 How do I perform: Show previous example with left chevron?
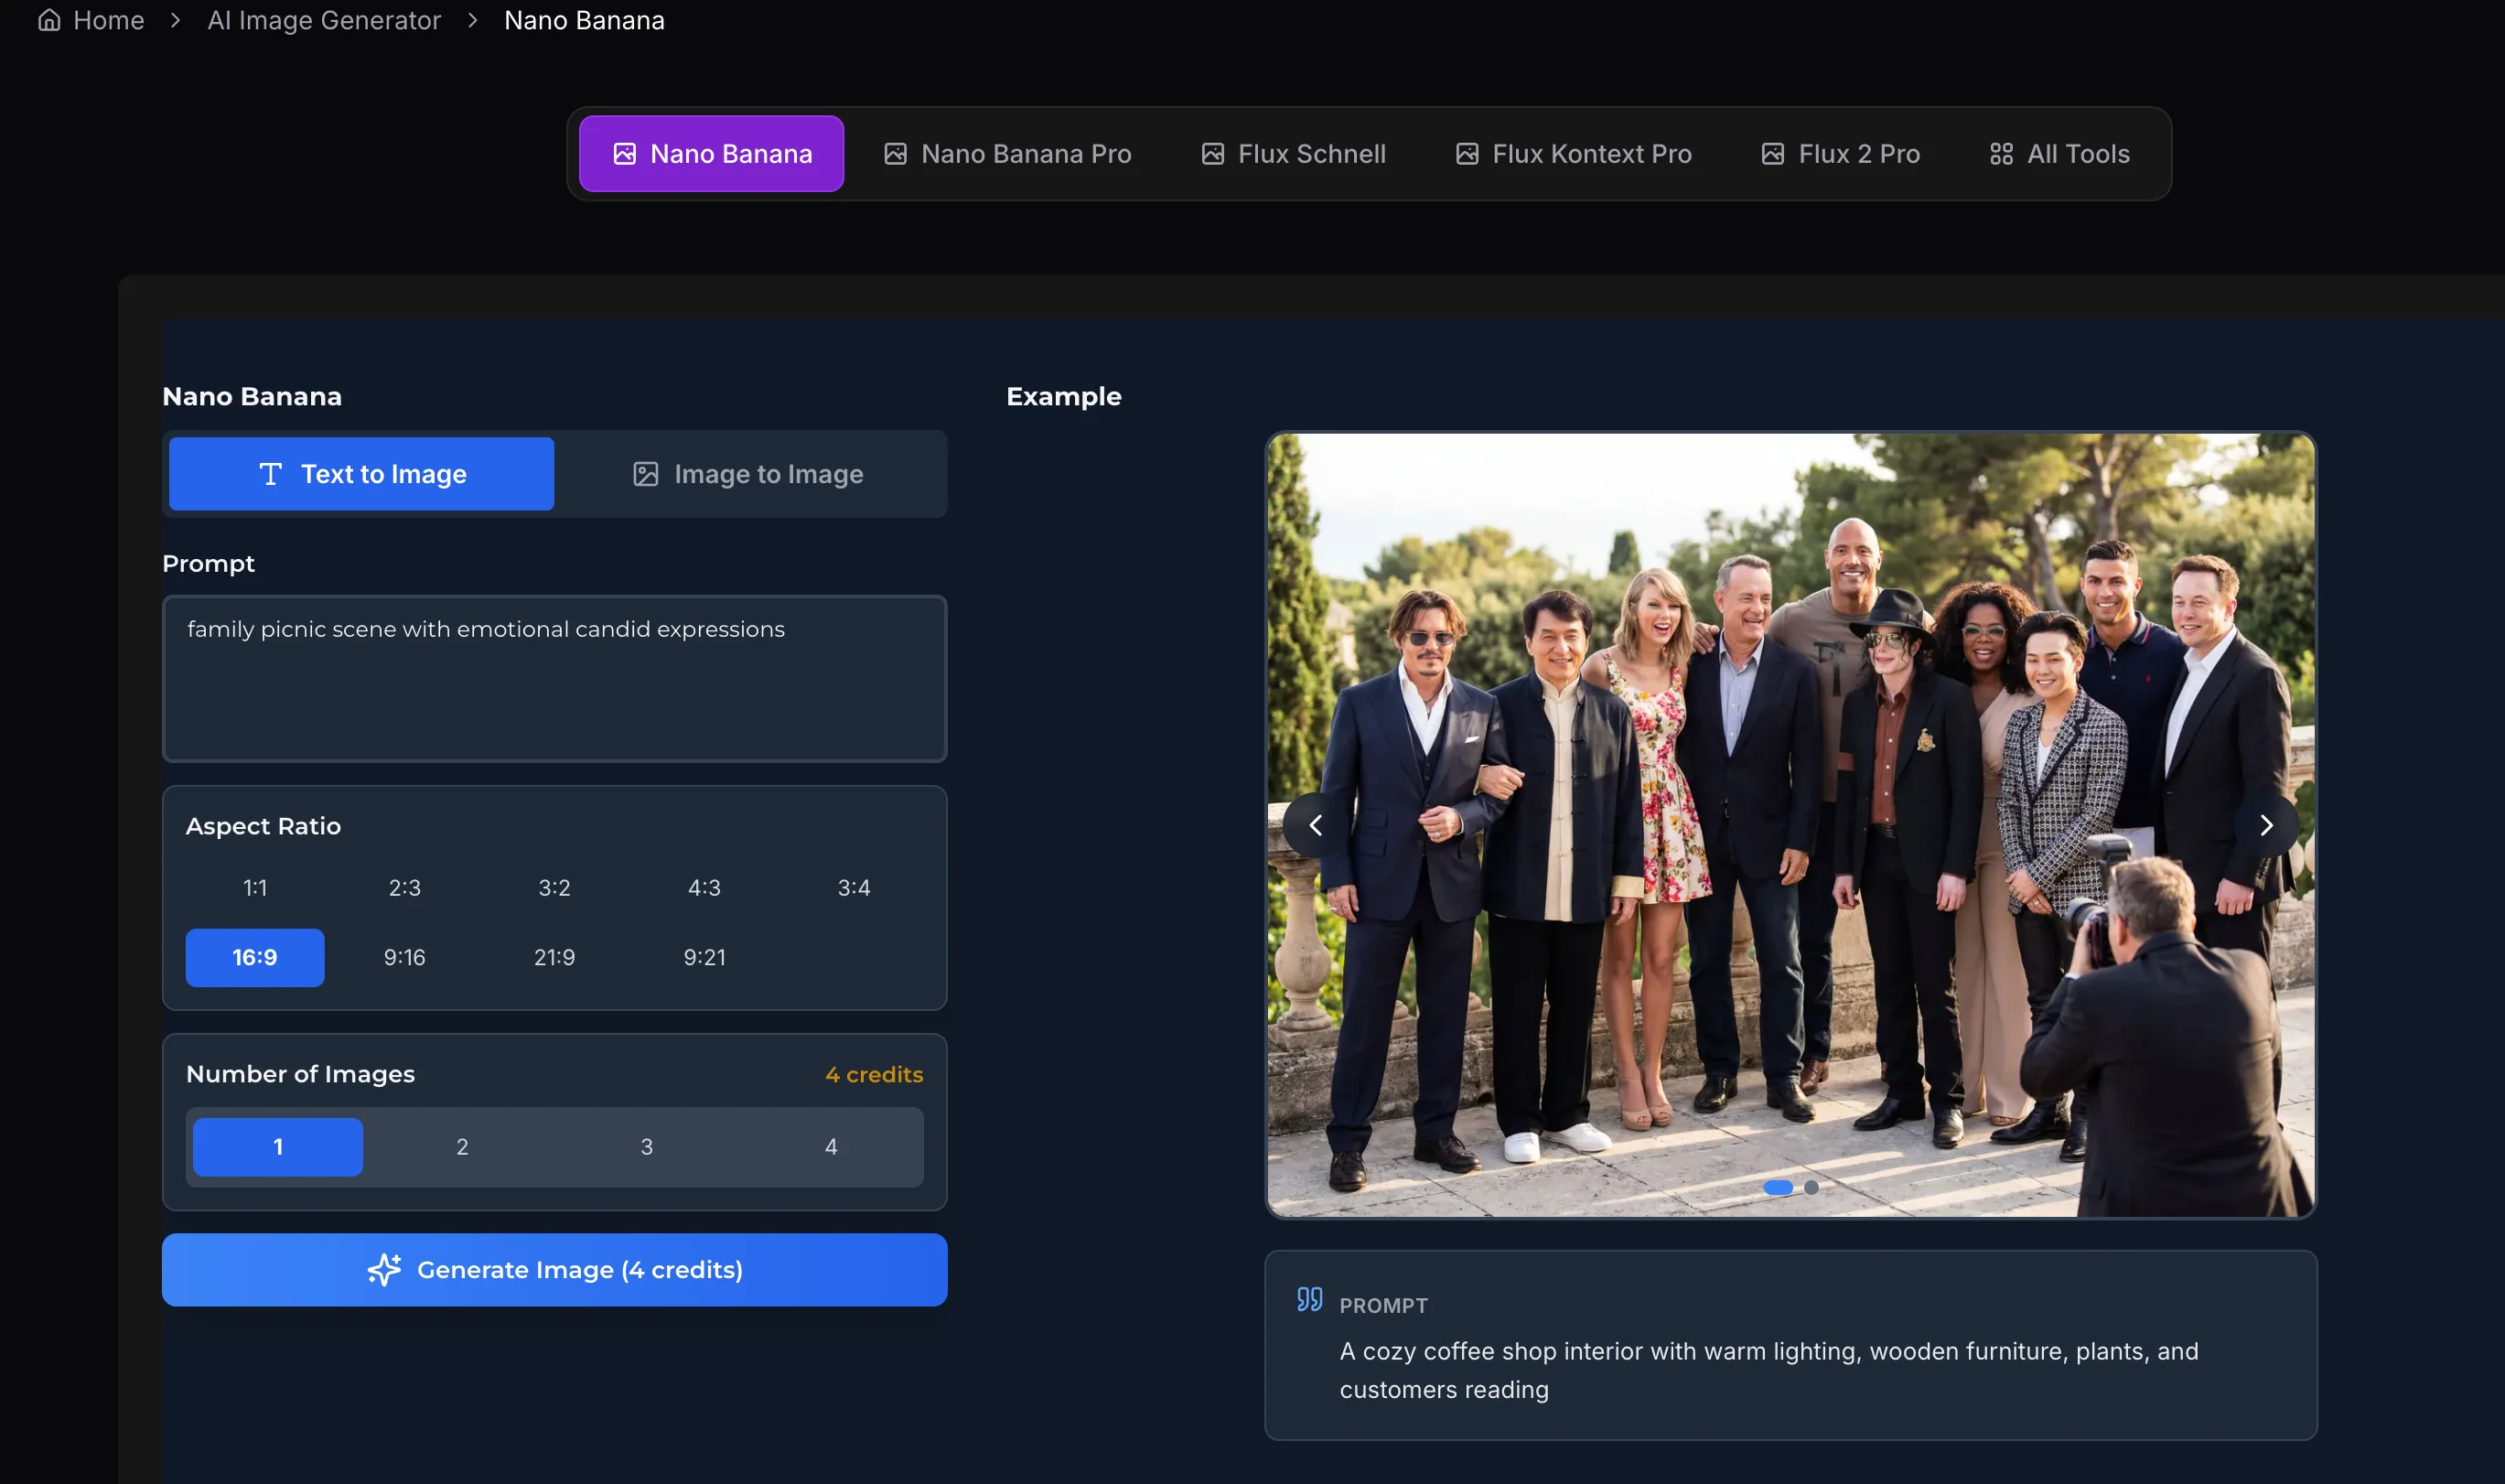[1315, 825]
